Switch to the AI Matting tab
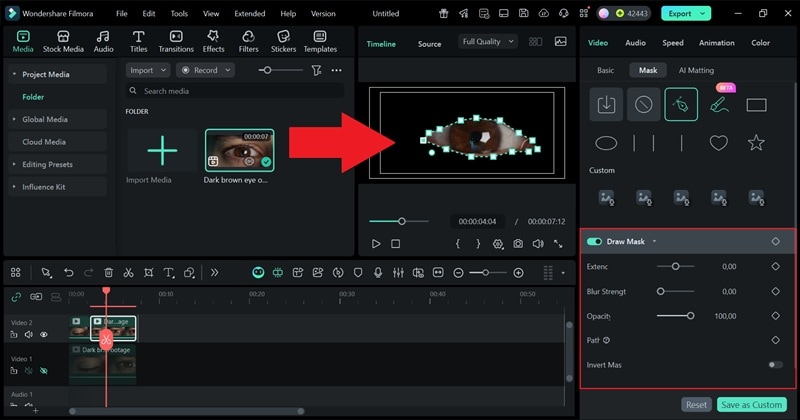The width and height of the screenshot is (800, 420). (696, 70)
